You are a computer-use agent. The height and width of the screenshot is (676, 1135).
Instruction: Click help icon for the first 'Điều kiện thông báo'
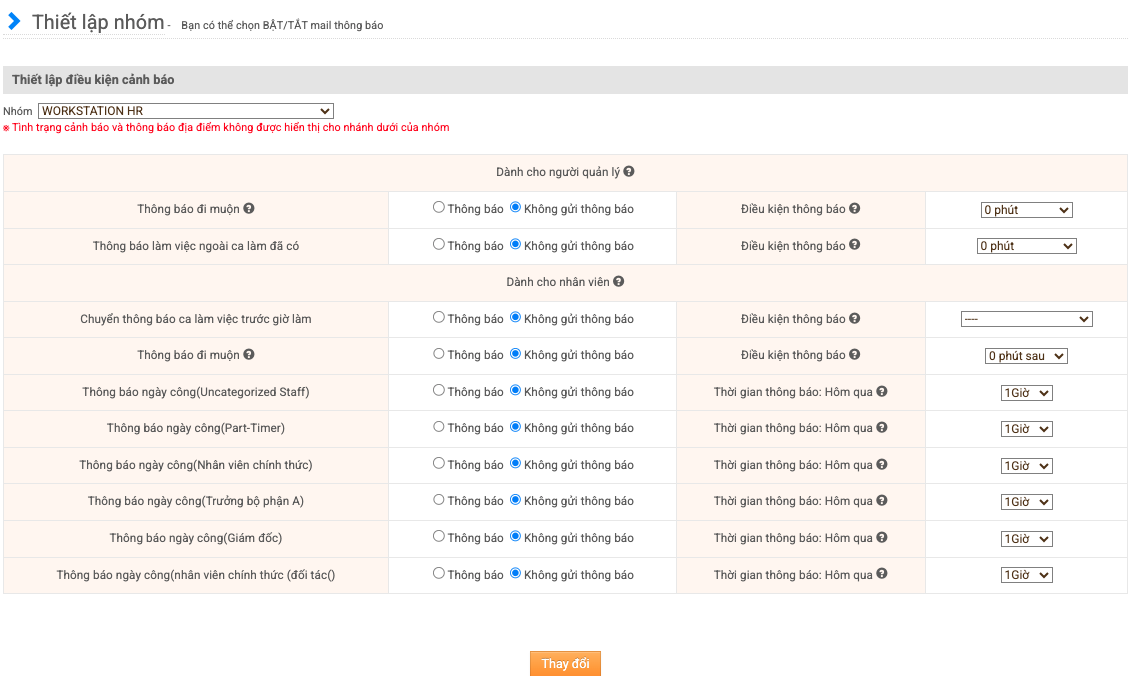tap(855, 209)
